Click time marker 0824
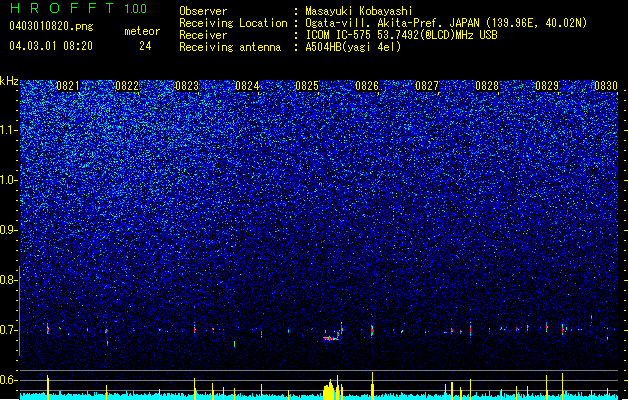Screen dimensions: 629x400 click(247, 86)
